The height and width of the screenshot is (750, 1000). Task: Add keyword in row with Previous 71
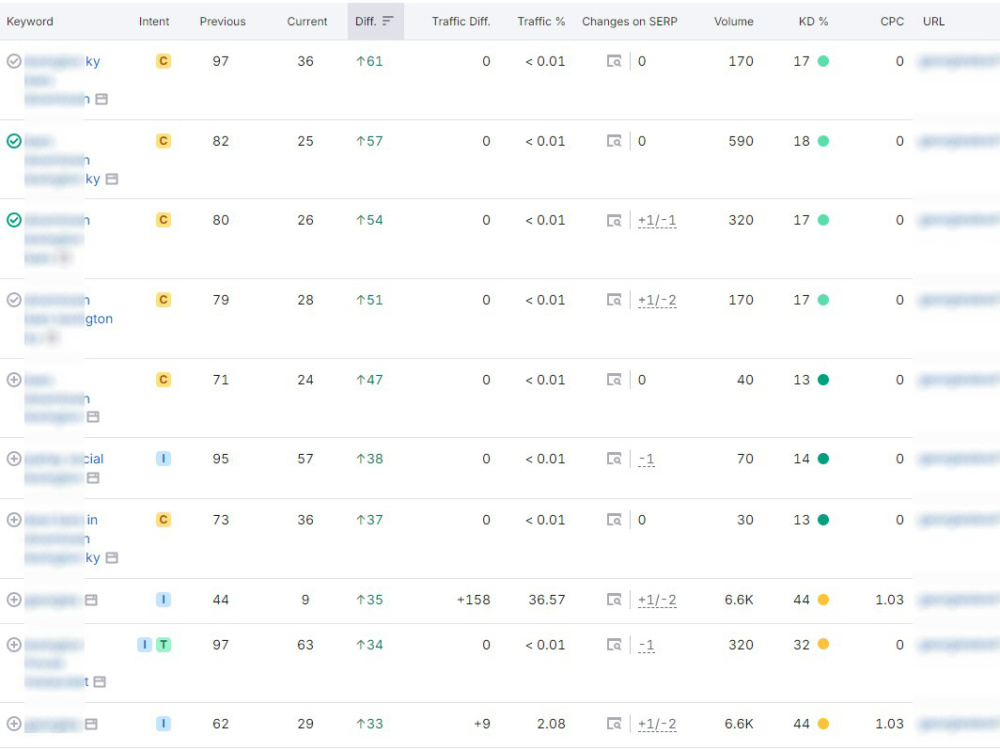[14, 379]
